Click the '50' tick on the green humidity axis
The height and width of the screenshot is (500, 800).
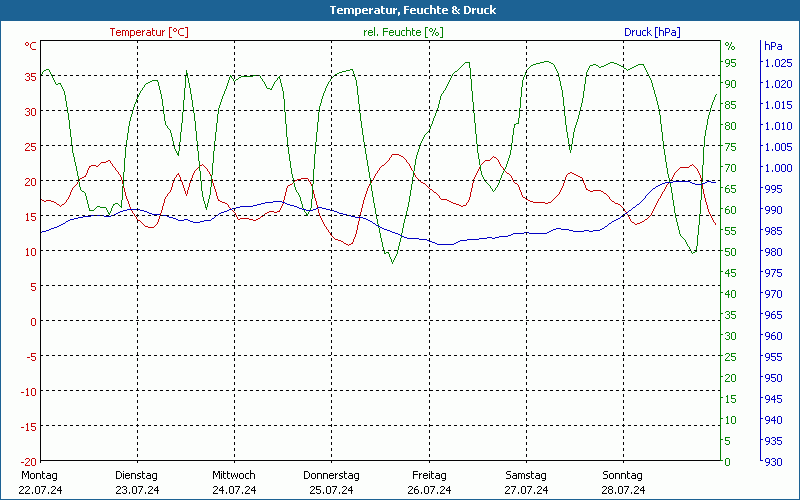731,252
